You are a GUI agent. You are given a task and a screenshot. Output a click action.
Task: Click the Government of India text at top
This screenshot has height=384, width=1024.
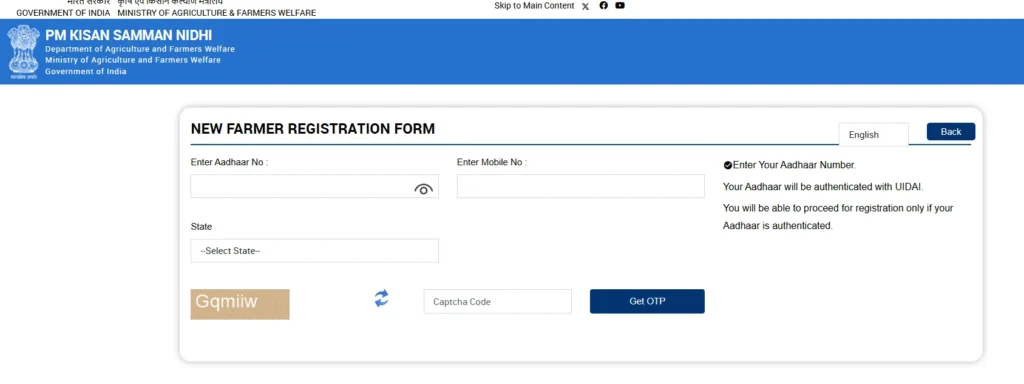pos(63,13)
